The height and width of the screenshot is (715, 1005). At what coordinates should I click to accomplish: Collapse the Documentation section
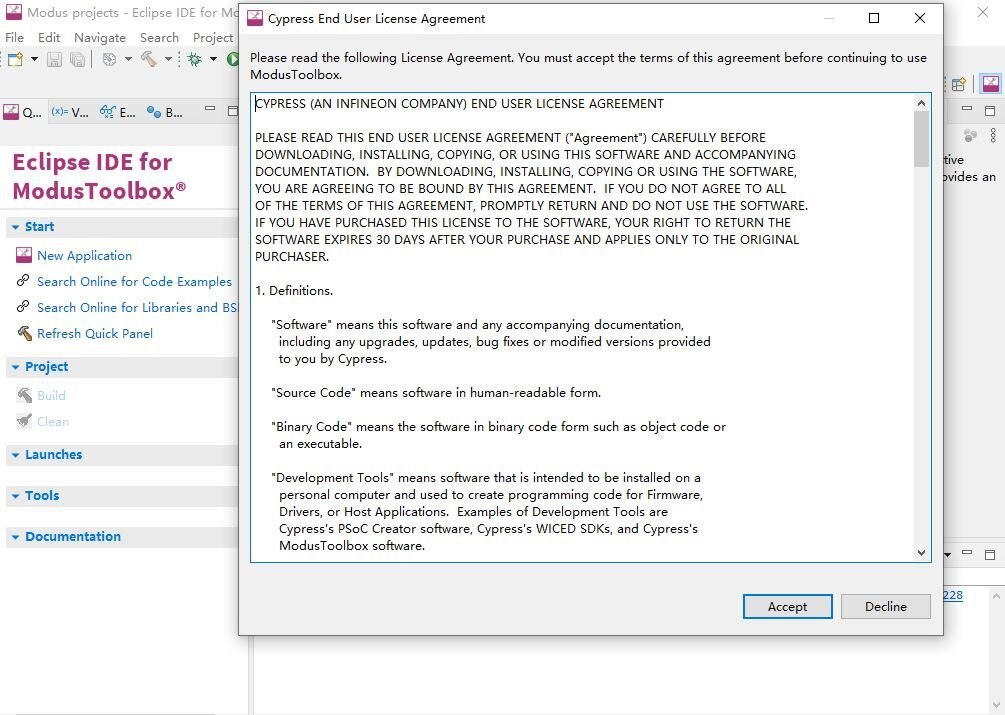tap(15, 537)
